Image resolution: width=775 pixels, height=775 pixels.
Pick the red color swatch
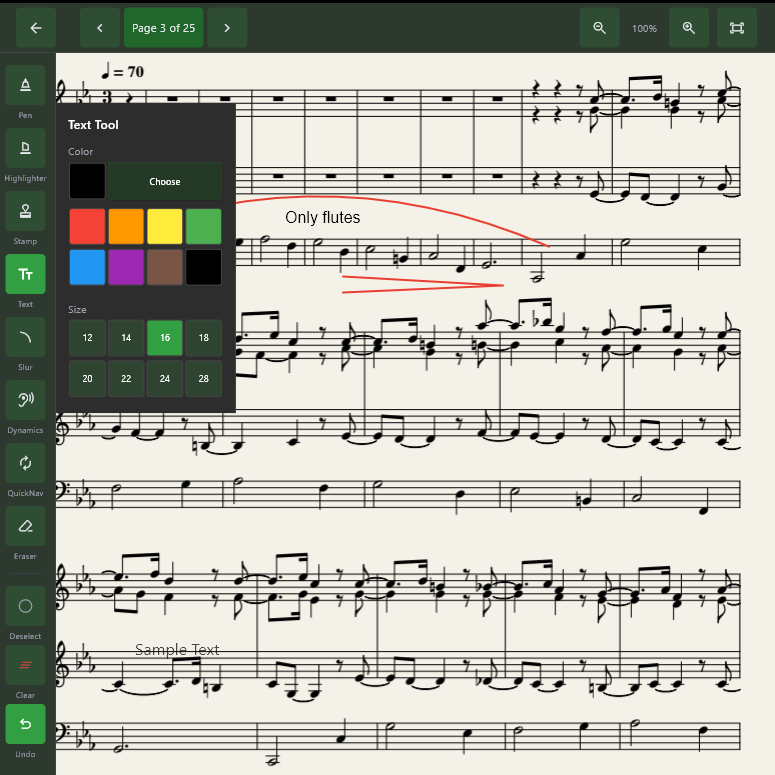[87, 227]
